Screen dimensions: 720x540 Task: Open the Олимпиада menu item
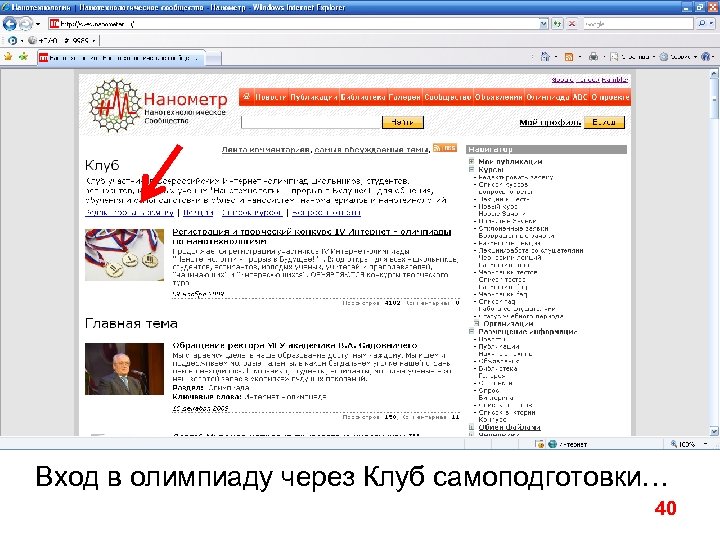[547, 97]
